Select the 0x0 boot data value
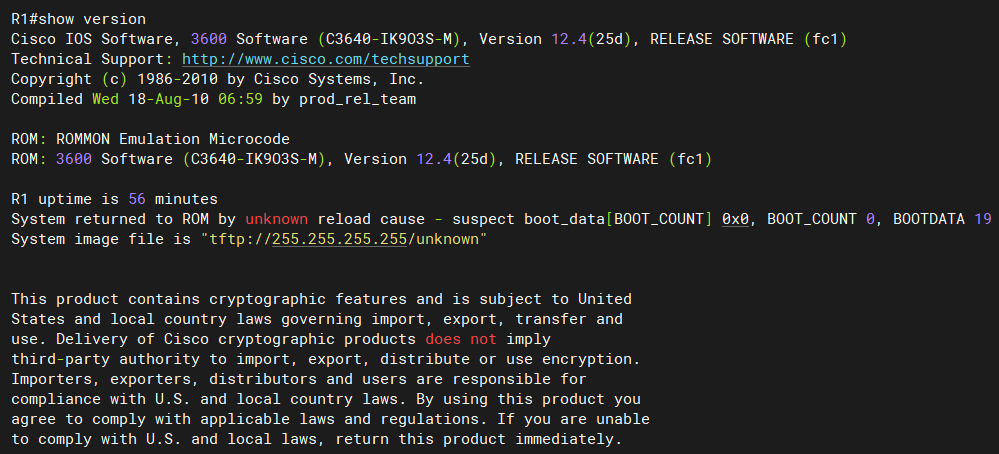The height and width of the screenshot is (454, 999). point(735,220)
